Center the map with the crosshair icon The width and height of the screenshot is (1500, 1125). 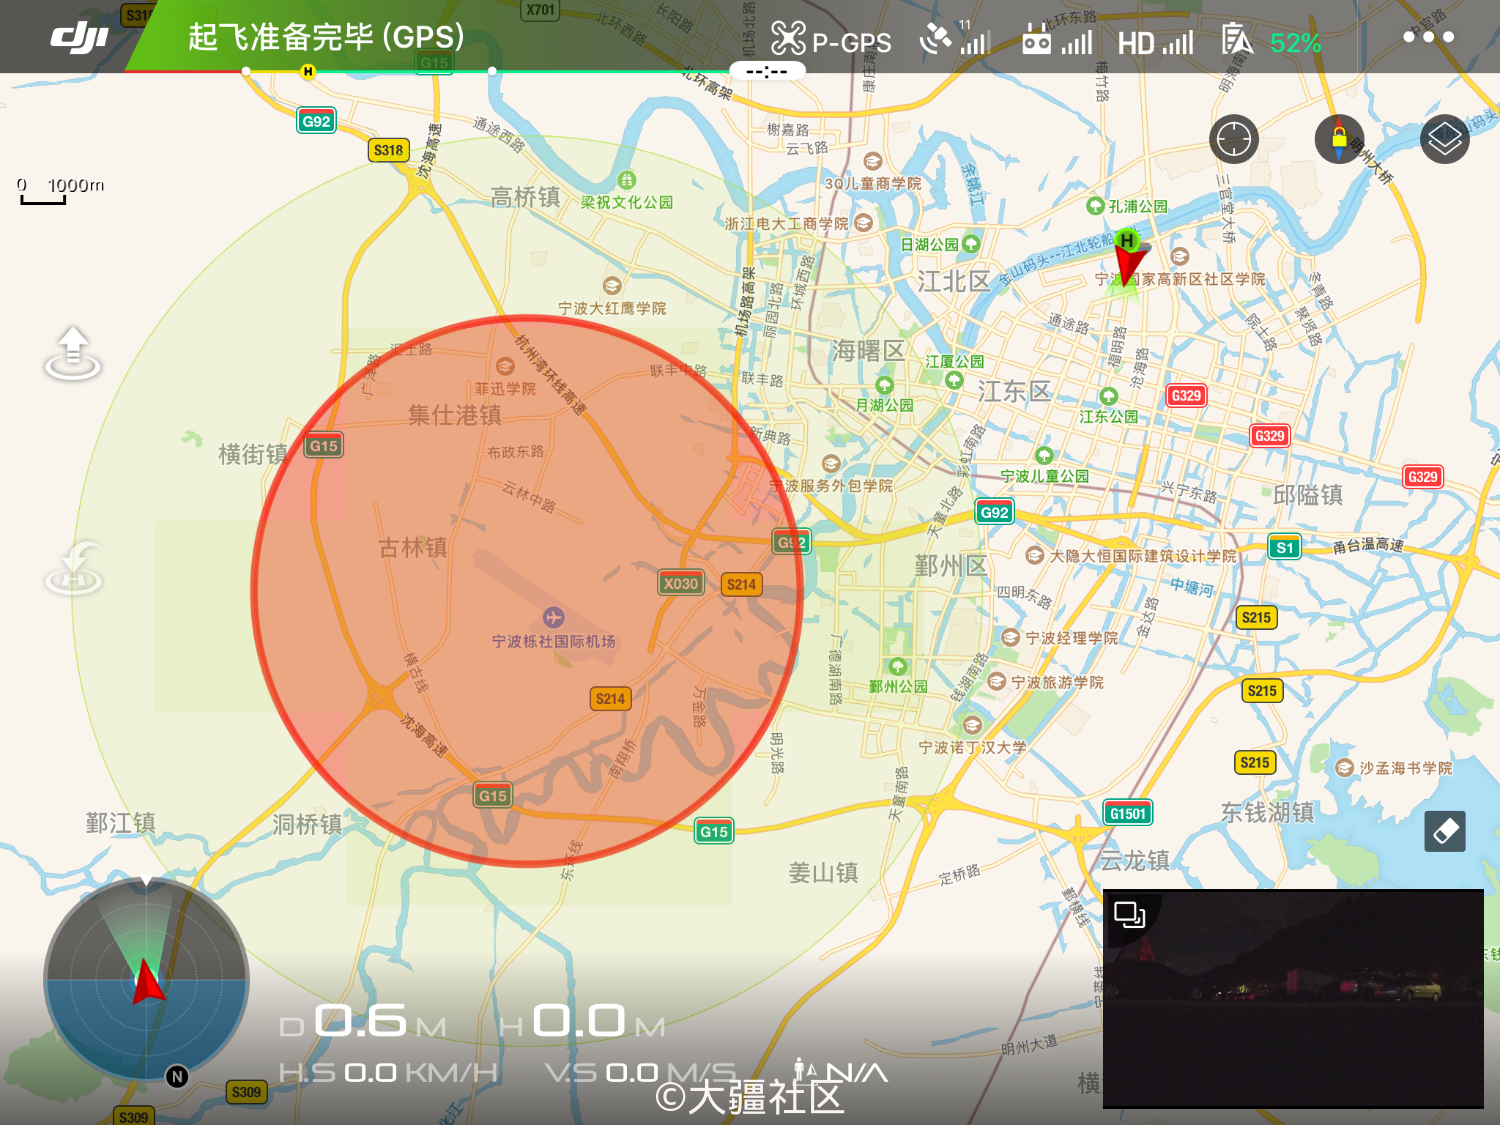[x=1234, y=139]
